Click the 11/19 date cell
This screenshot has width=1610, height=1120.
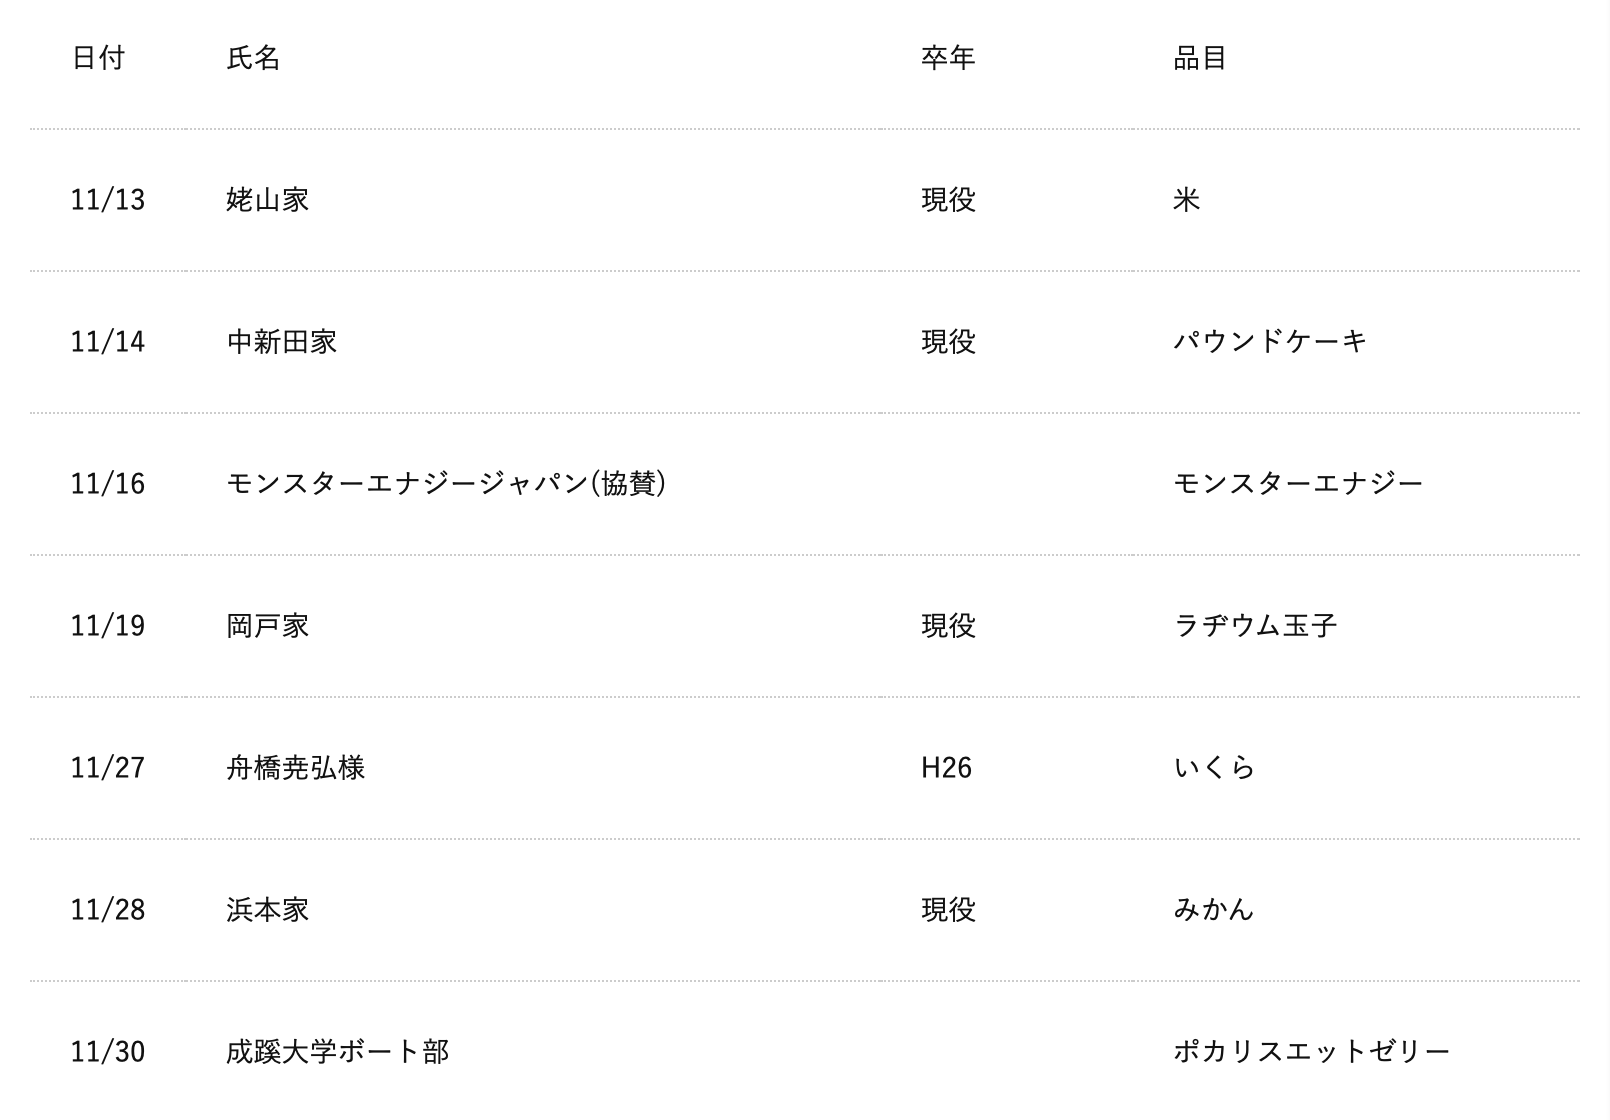point(108,626)
